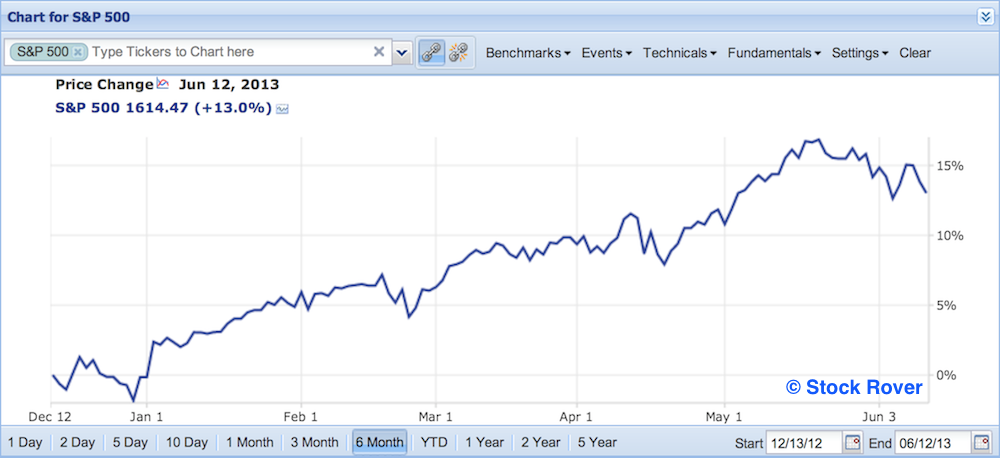Select the 5 Year range
The height and width of the screenshot is (458, 1000).
597,442
